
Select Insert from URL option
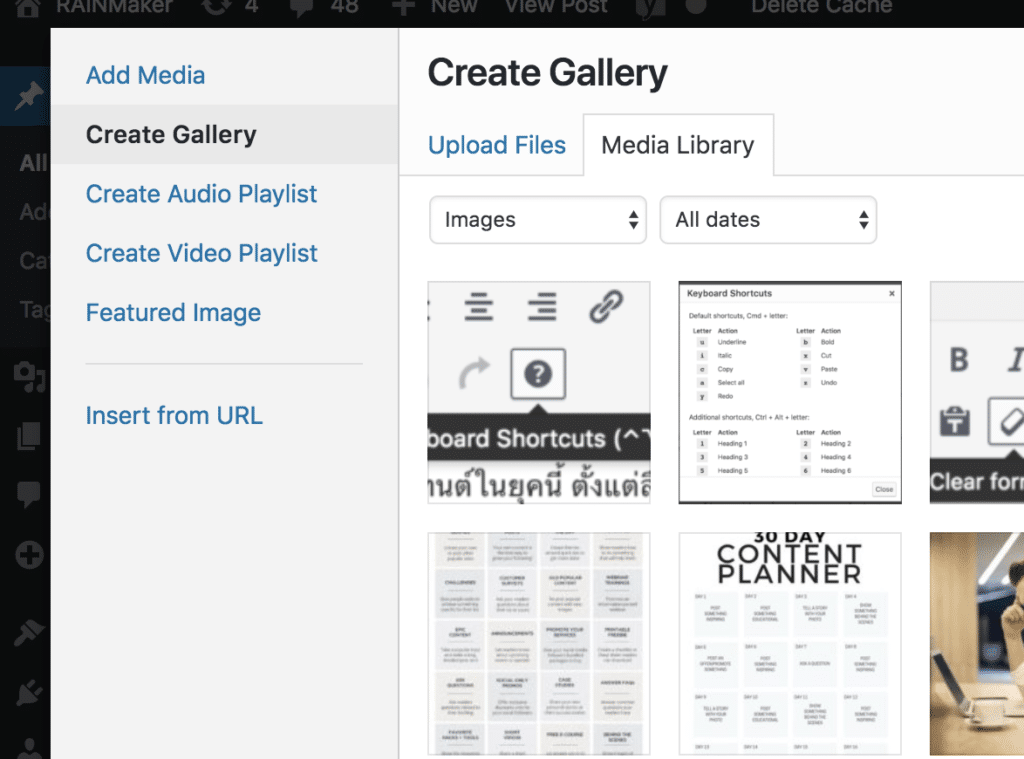pyautogui.click(x=174, y=416)
